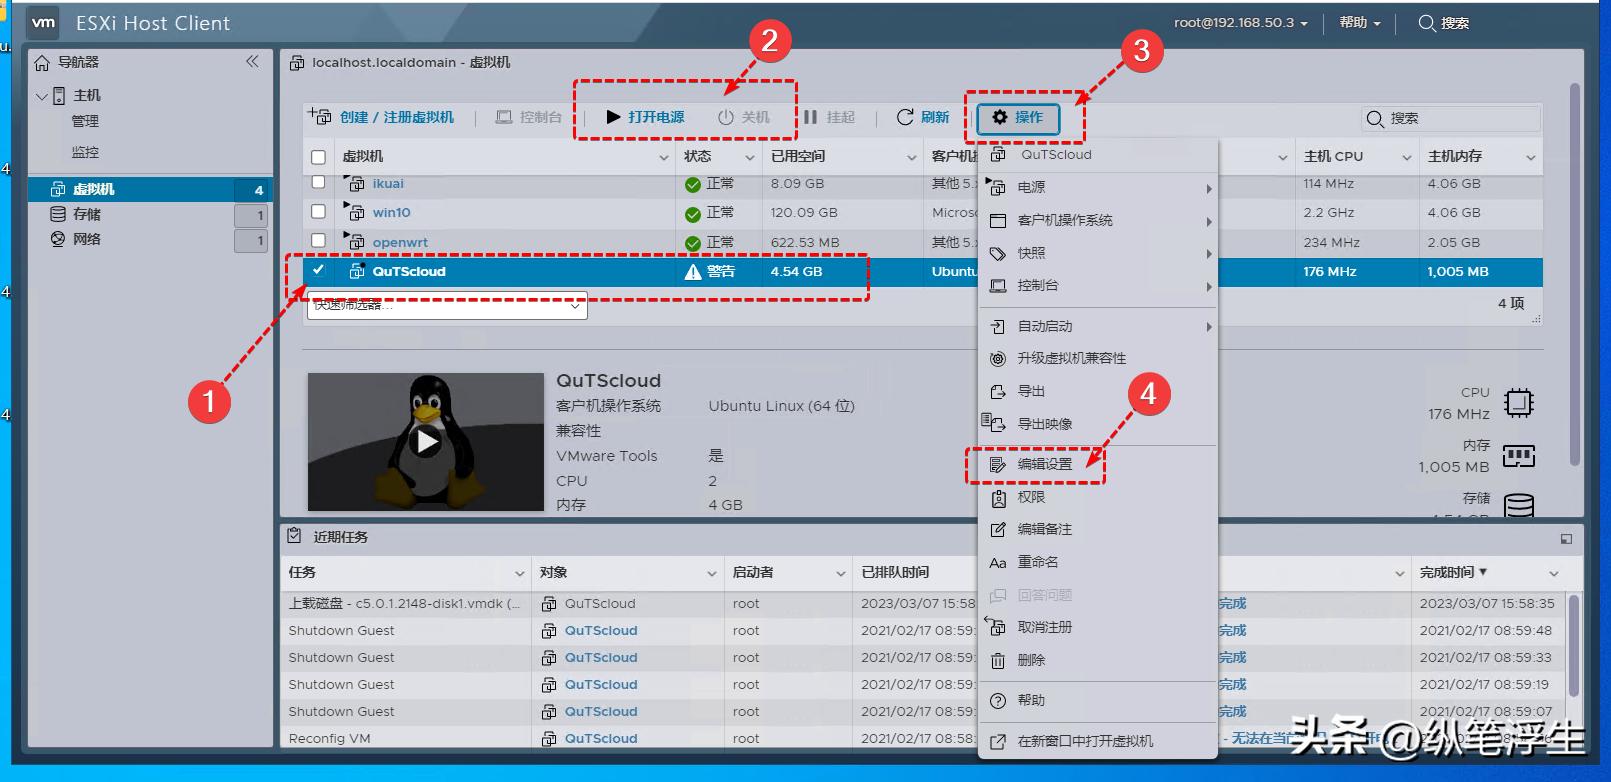Click the QuTScloud warning triangle icon
1611x782 pixels.
pyautogui.click(x=693, y=272)
